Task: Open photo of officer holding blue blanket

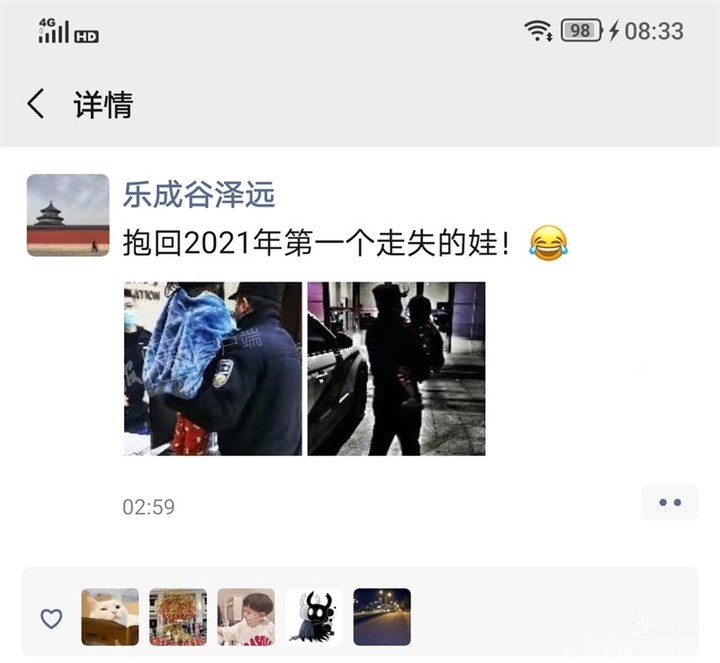Action: click(x=213, y=369)
